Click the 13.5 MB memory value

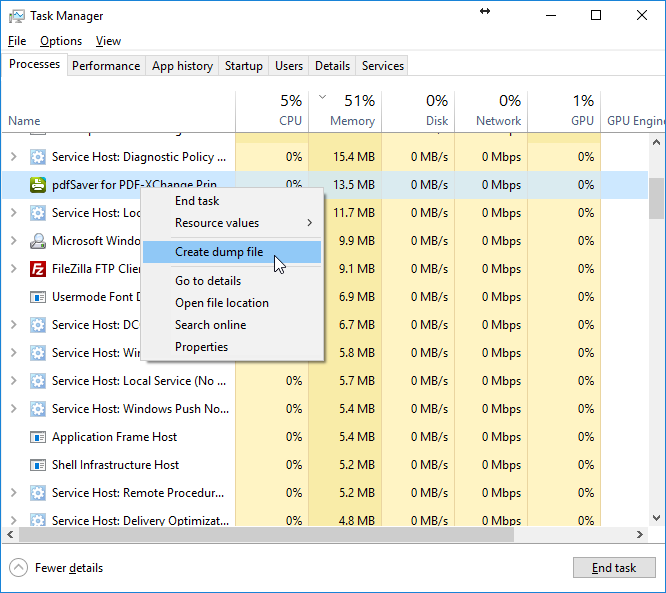coord(354,185)
